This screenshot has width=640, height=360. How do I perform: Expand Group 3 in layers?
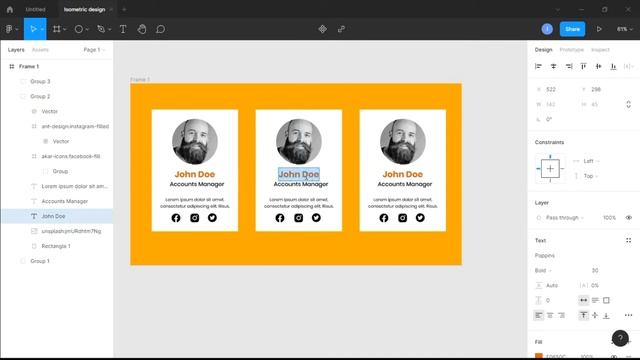coord(23,81)
